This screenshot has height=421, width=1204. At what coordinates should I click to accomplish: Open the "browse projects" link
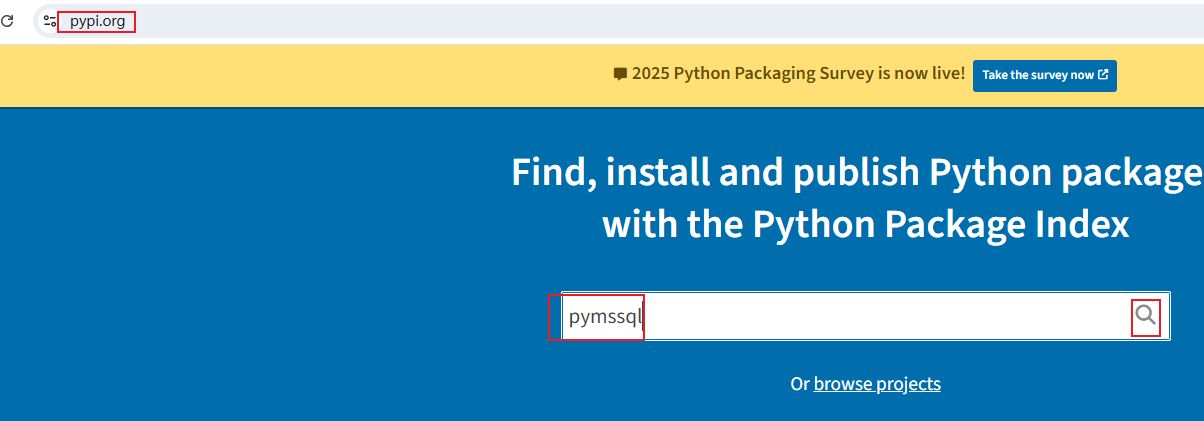(x=877, y=384)
